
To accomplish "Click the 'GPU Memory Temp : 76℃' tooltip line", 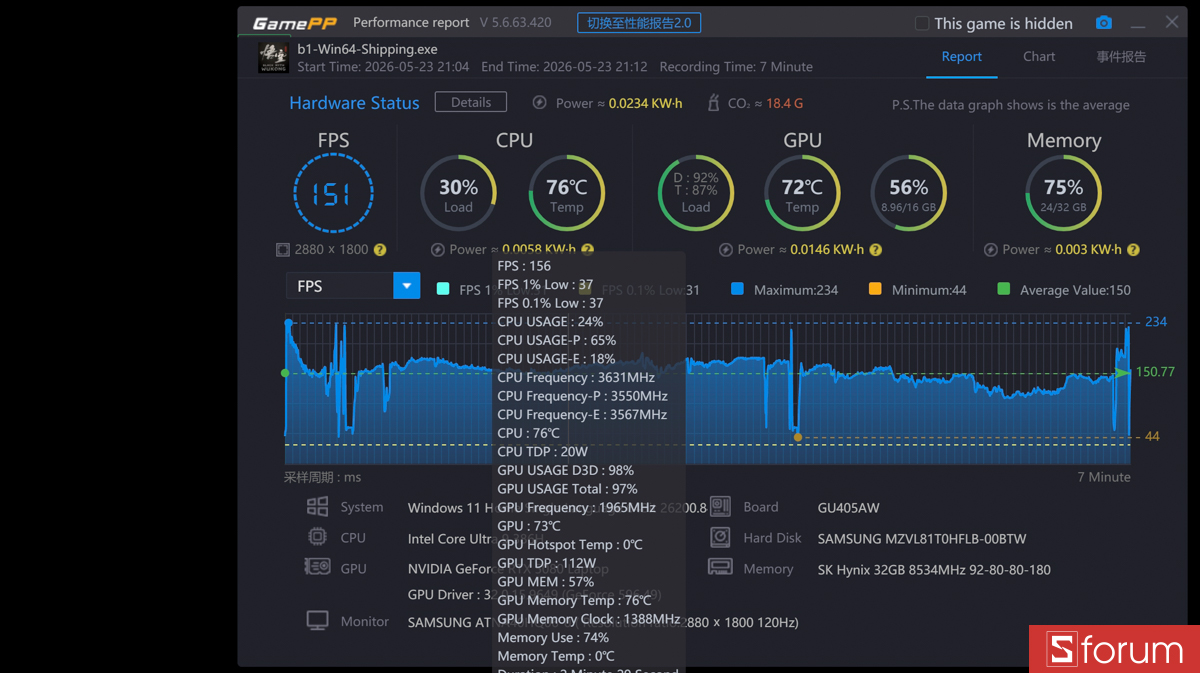I will coord(575,600).
